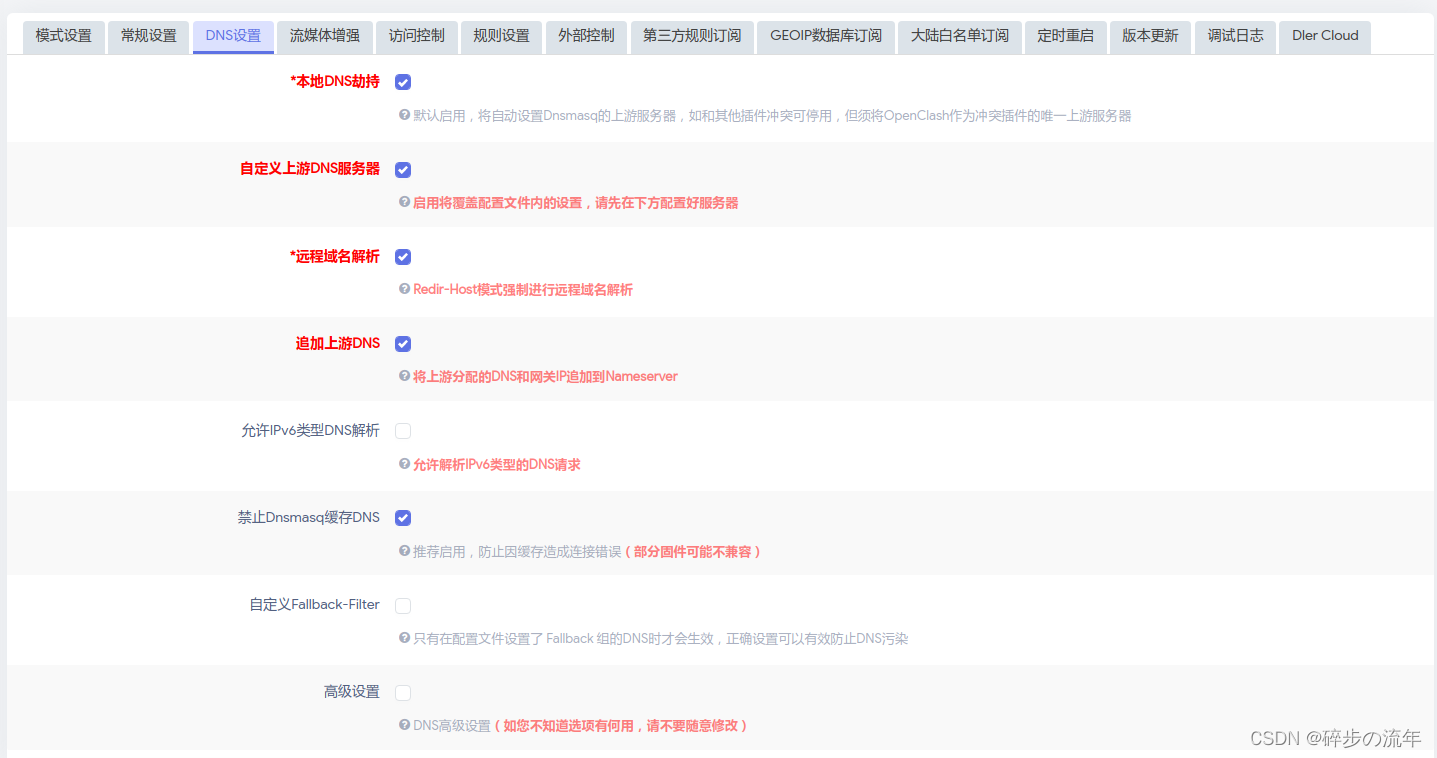
Task: Click the warning '如您不知道选项有何用，请不要随意修改'
Action: tap(621, 726)
